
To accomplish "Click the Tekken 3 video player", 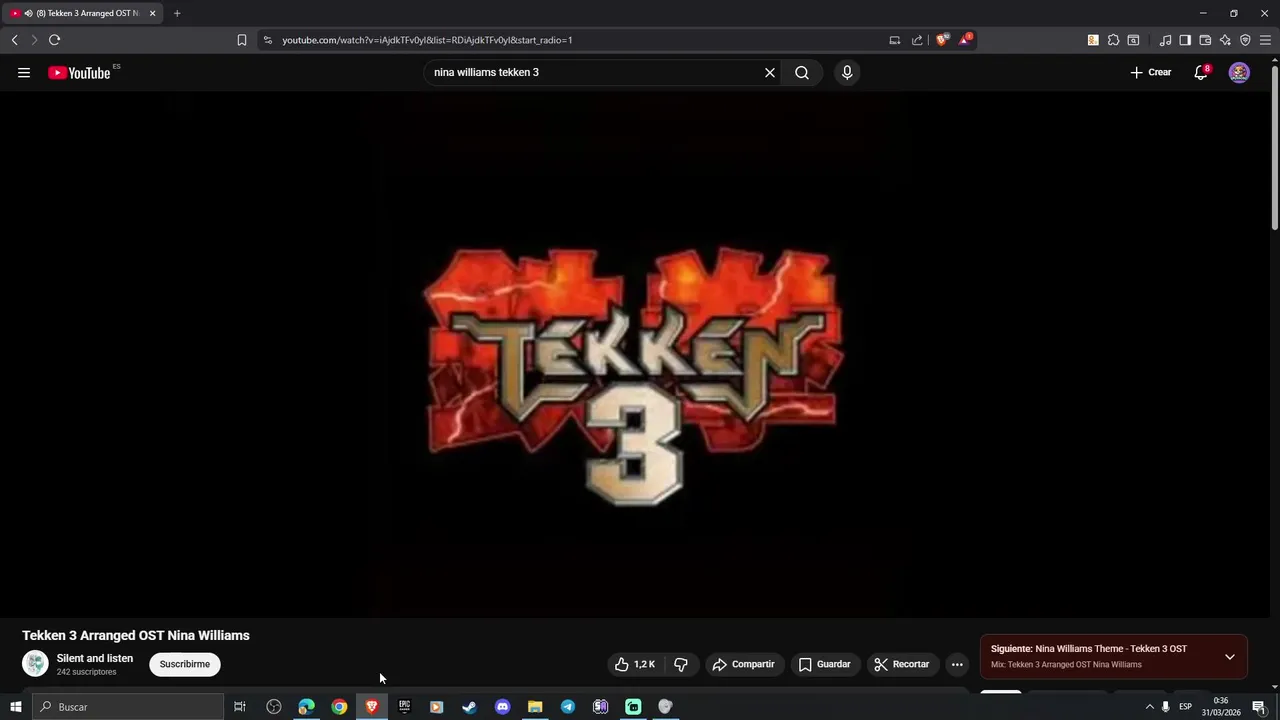I will pos(635,355).
